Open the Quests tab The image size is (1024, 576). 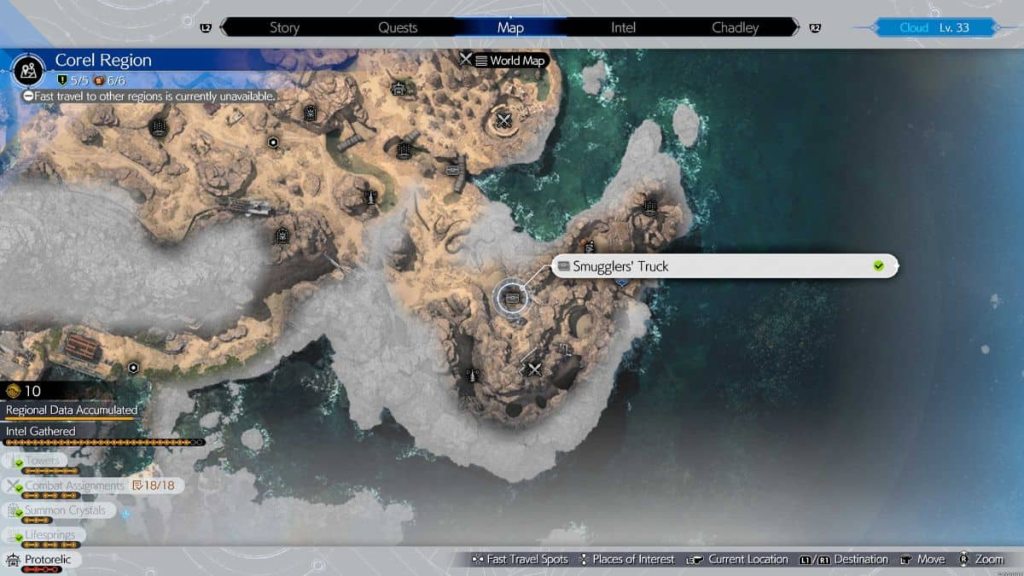coord(397,27)
